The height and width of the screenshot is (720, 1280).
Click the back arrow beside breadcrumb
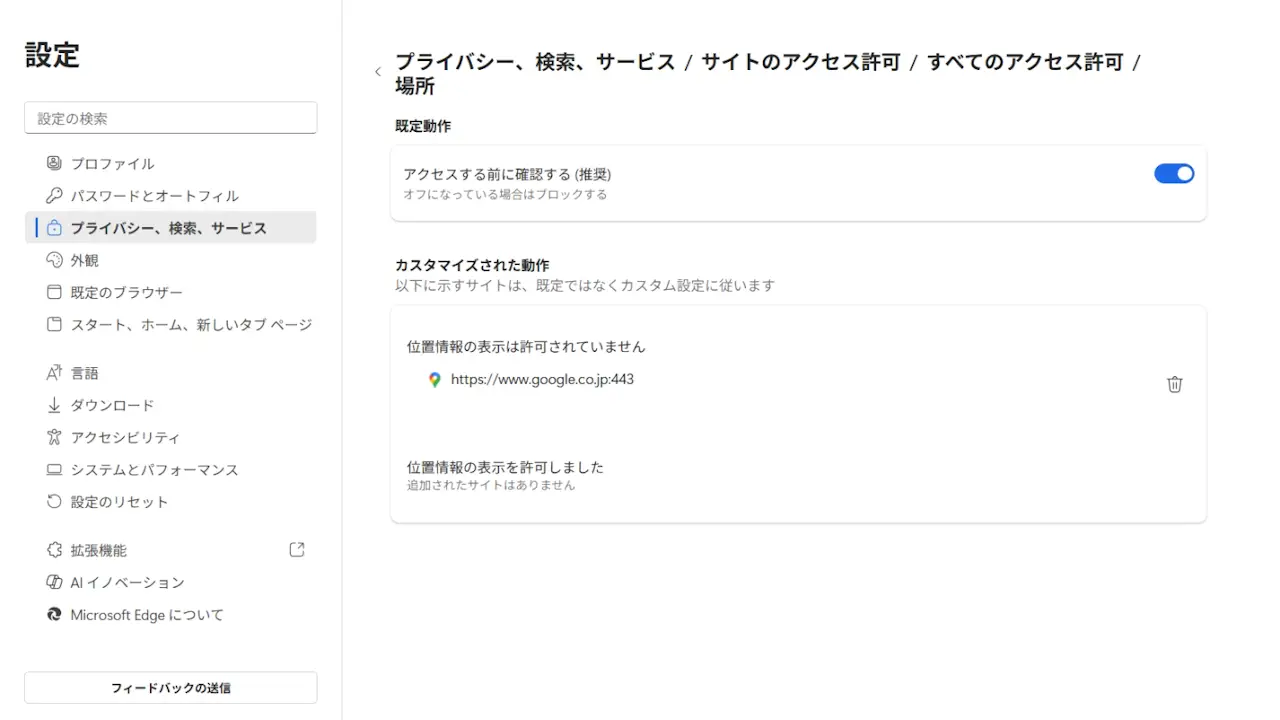click(x=378, y=72)
